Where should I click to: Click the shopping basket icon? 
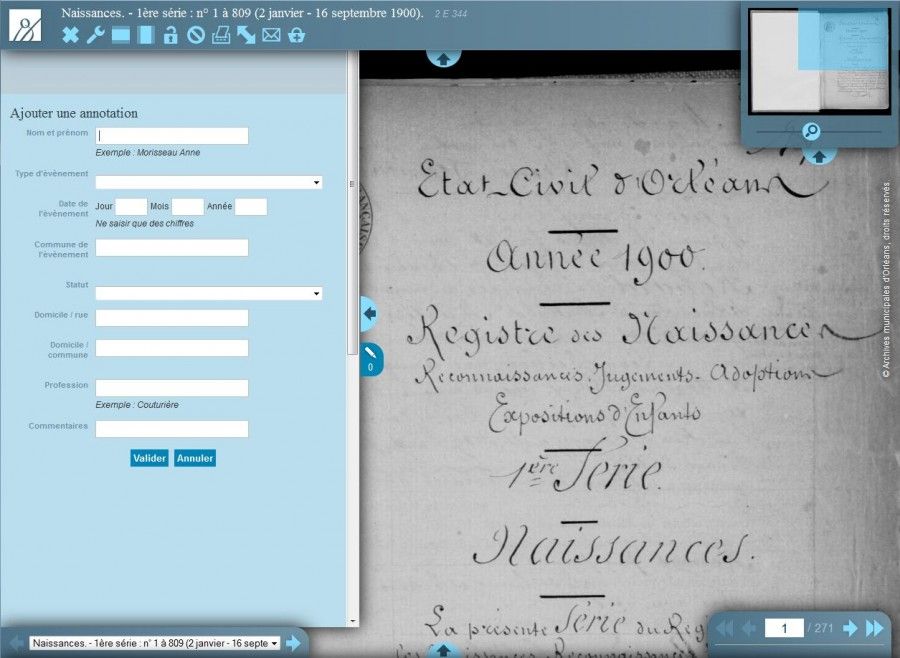point(296,36)
